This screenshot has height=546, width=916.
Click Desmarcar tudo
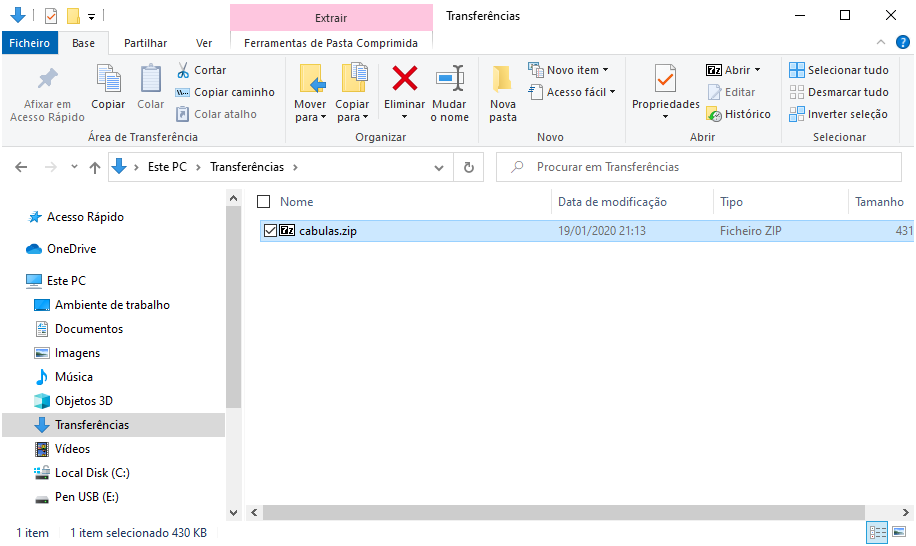coord(839,92)
